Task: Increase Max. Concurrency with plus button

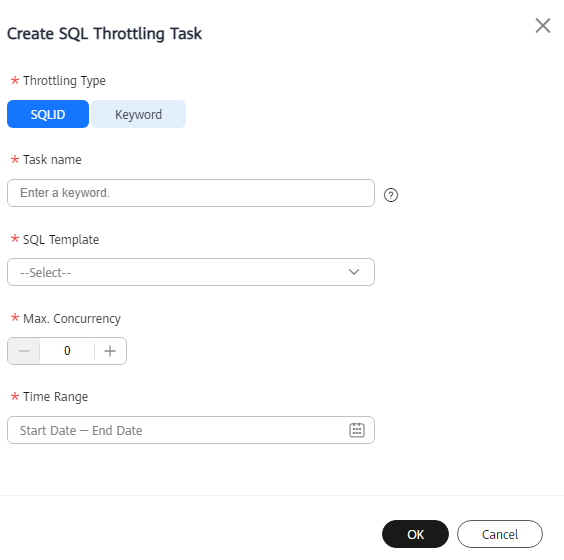Action: [x=110, y=351]
